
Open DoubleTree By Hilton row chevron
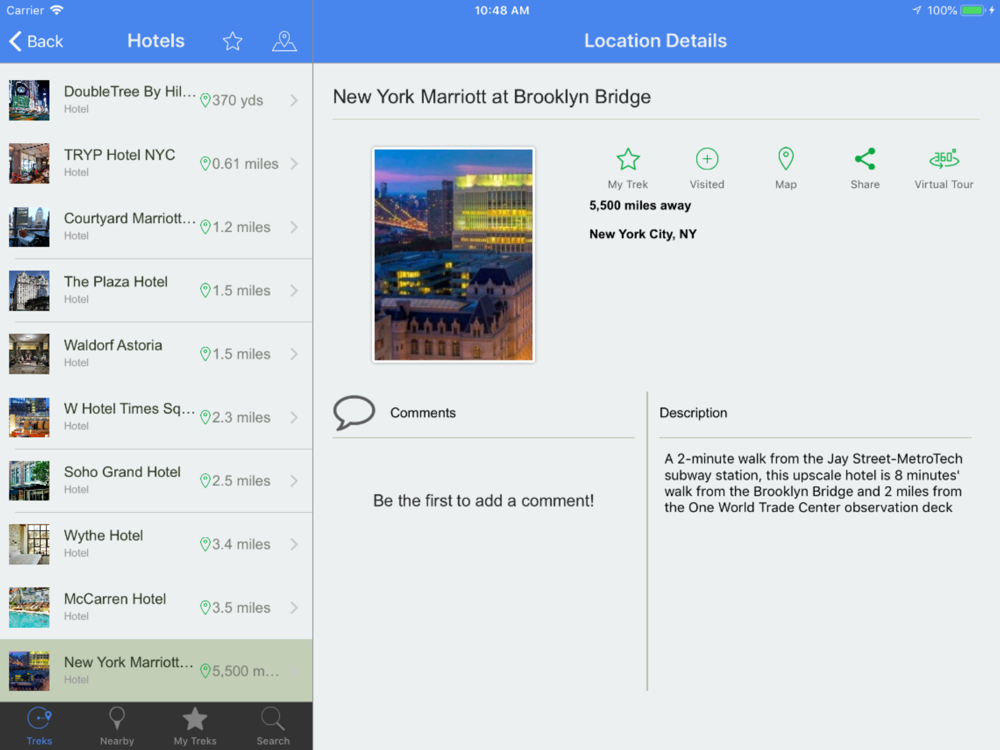294,100
